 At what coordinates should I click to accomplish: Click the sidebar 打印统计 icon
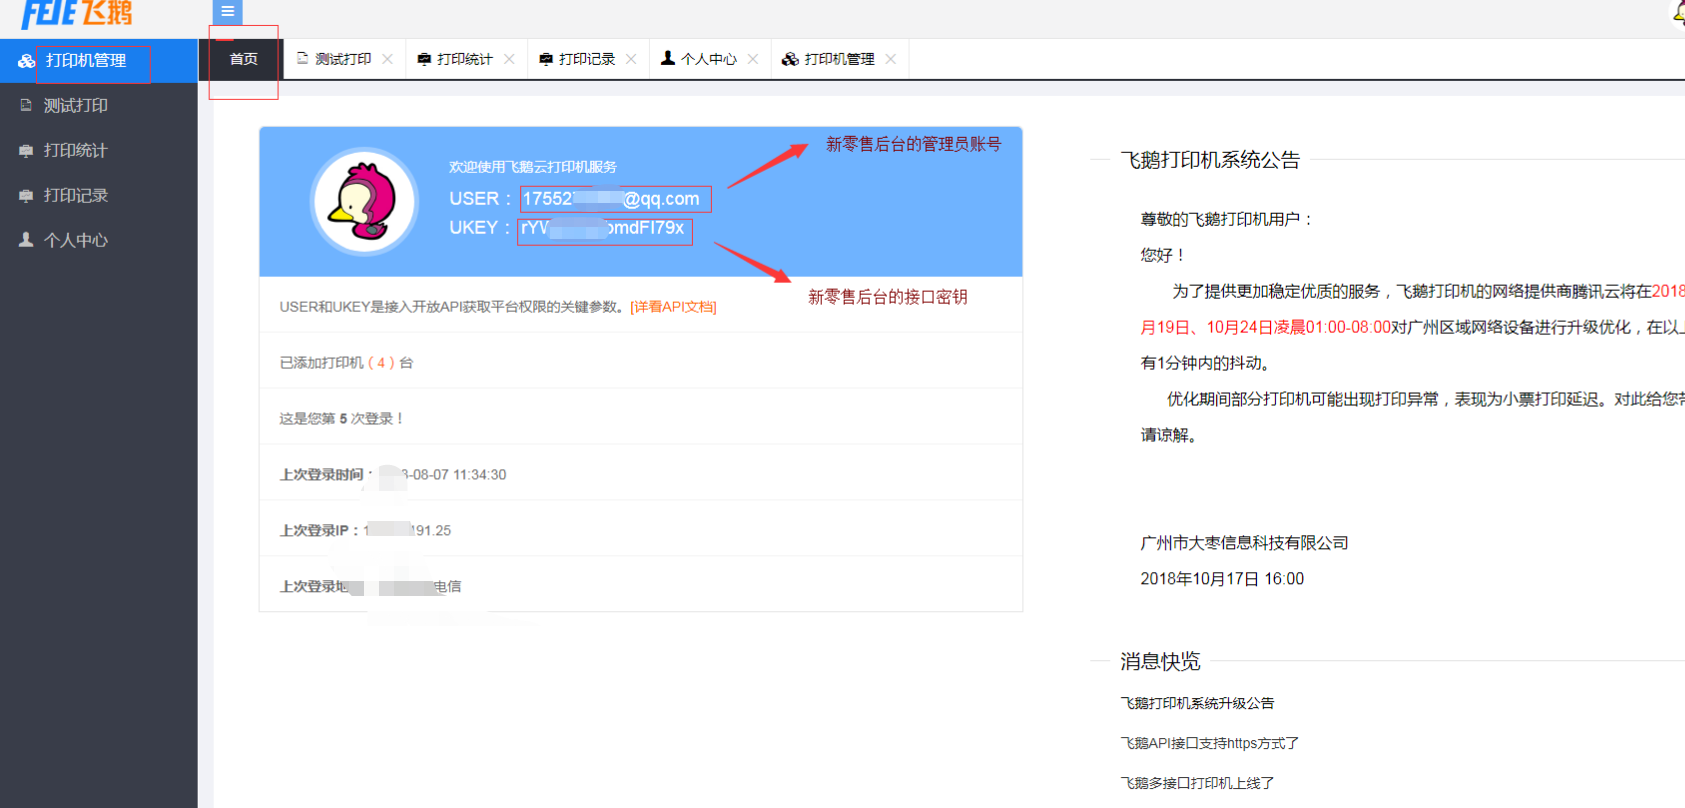26,150
